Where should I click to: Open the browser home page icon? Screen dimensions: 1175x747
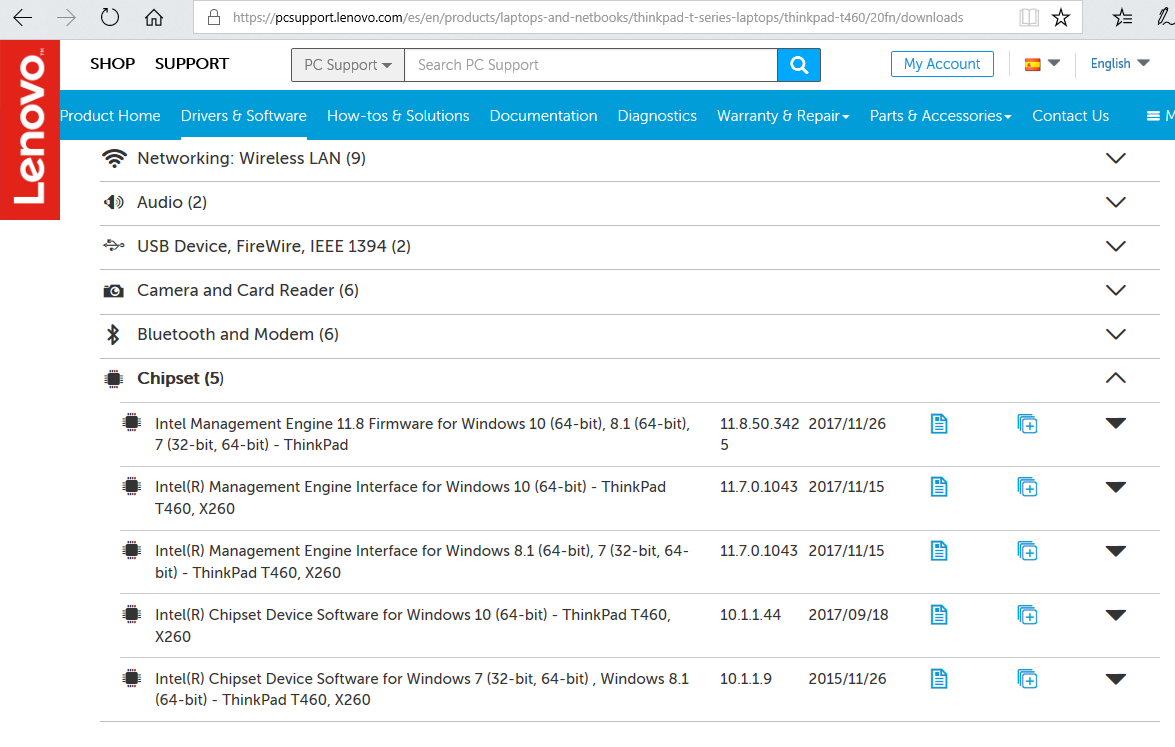tap(154, 17)
